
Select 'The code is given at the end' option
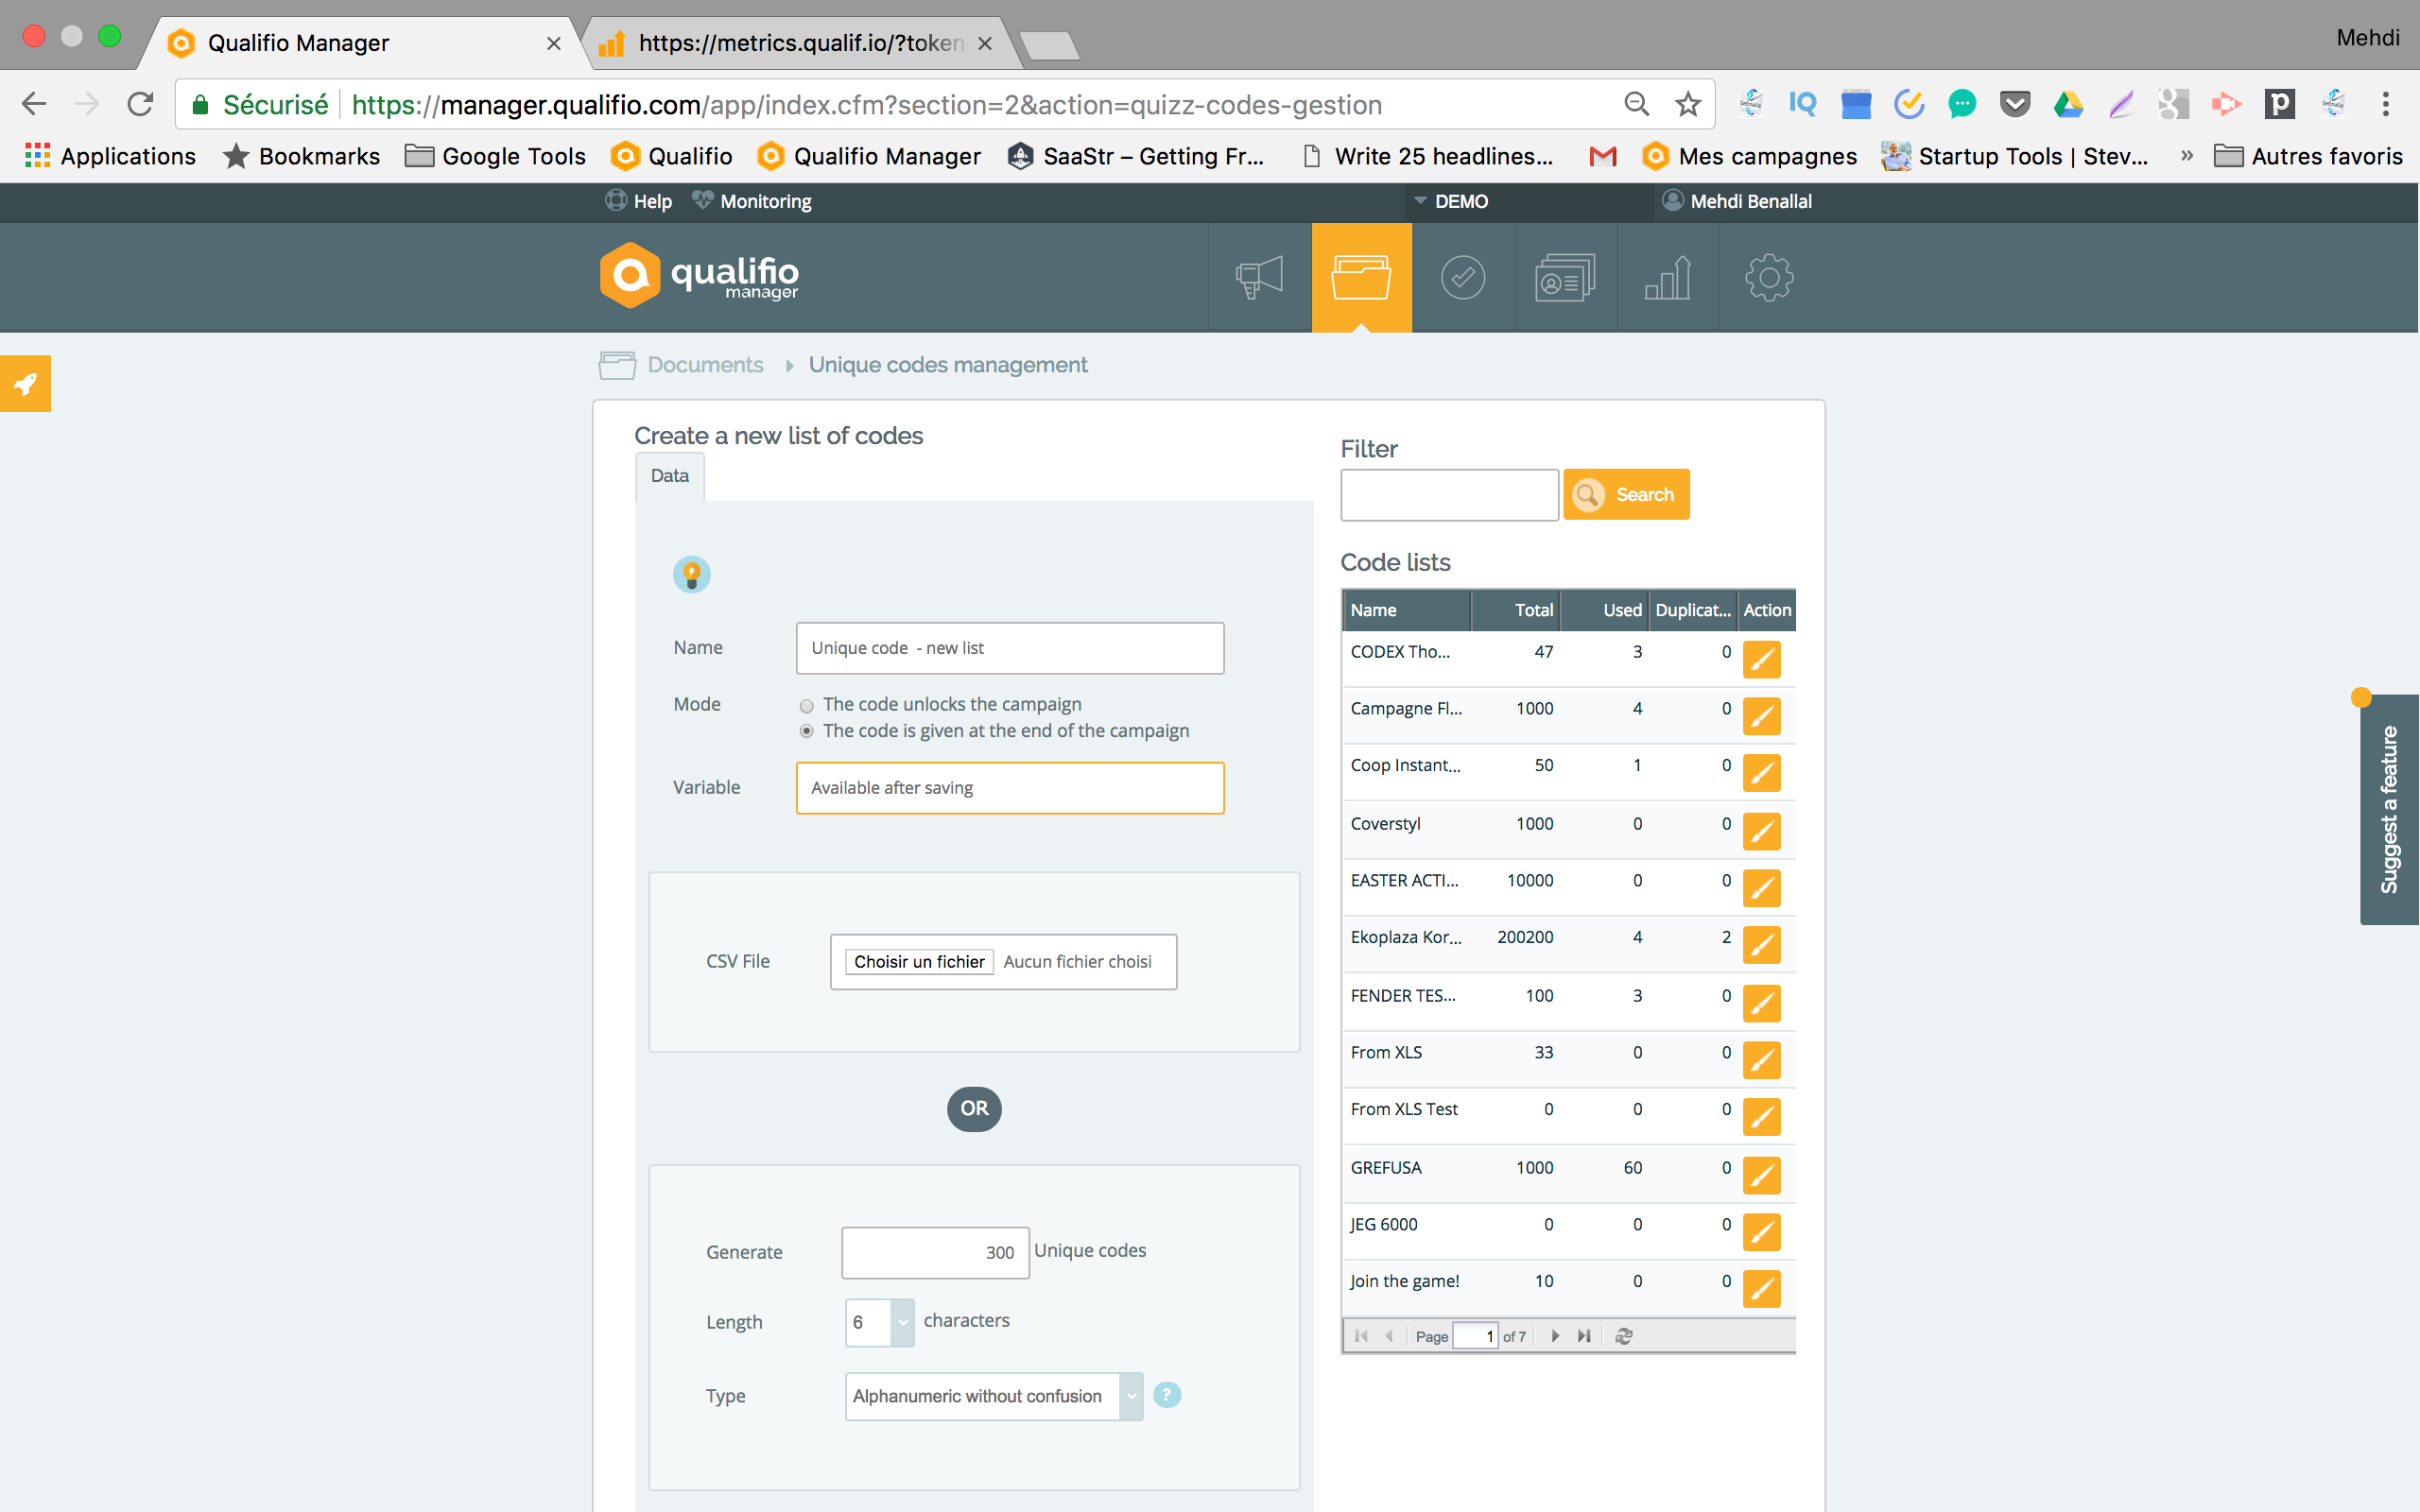coord(806,731)
